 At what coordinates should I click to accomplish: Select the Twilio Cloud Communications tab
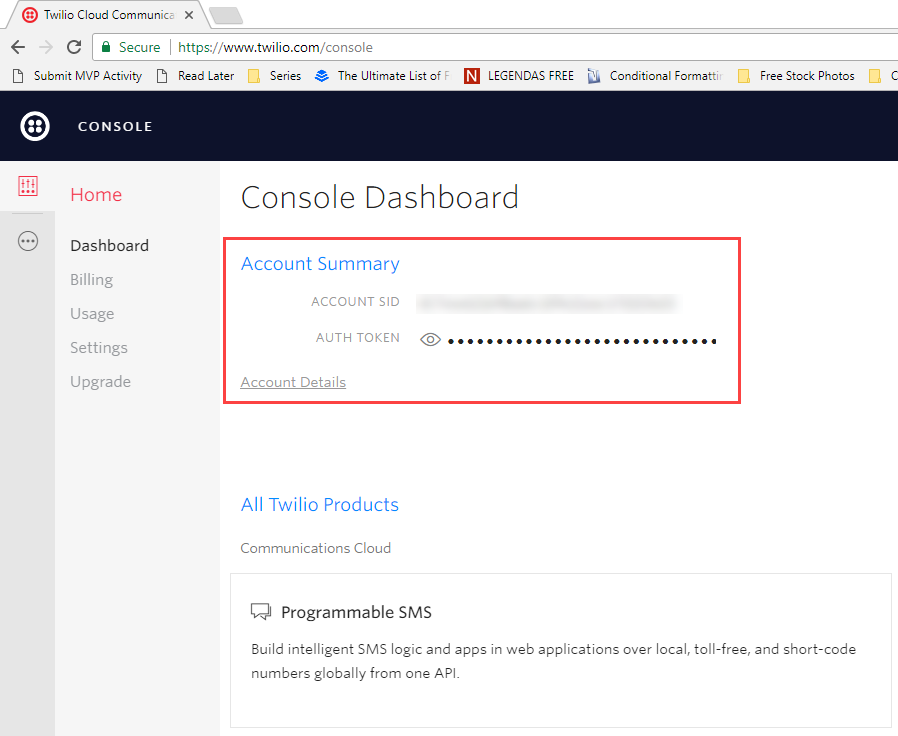(x=109, y=15)
